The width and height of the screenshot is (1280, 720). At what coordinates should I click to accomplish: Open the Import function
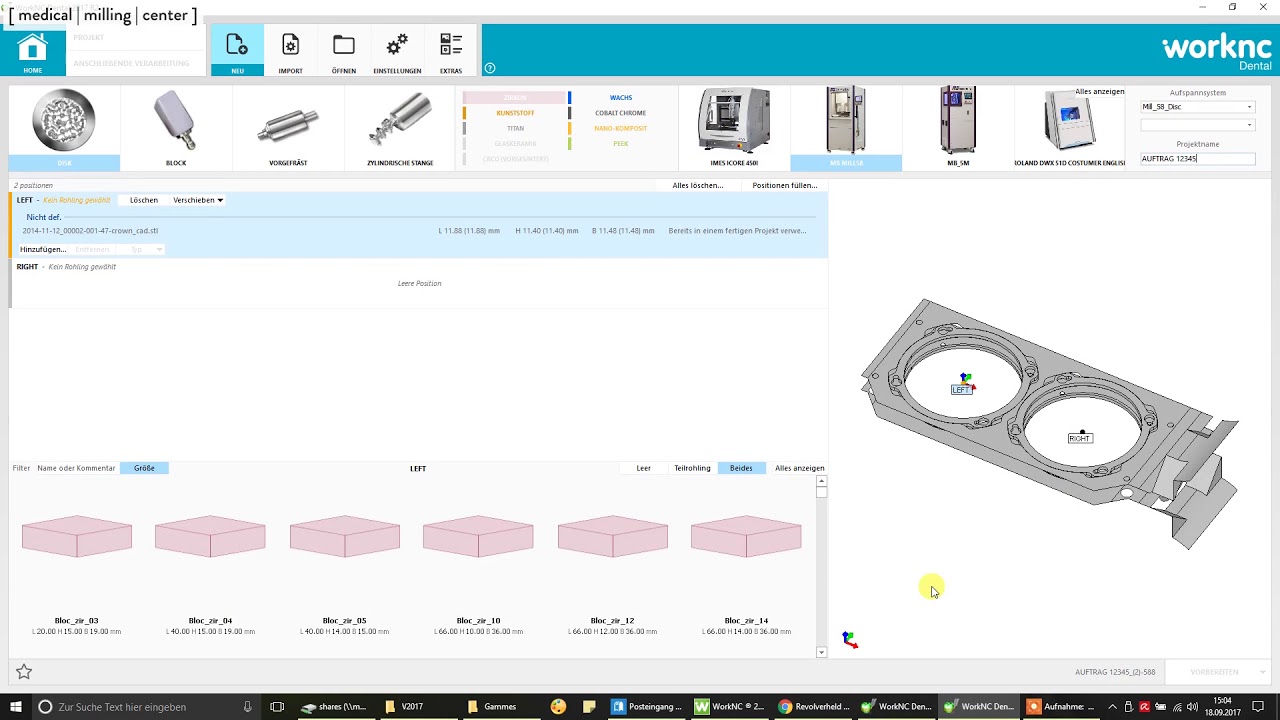click(x=290, y=52)
